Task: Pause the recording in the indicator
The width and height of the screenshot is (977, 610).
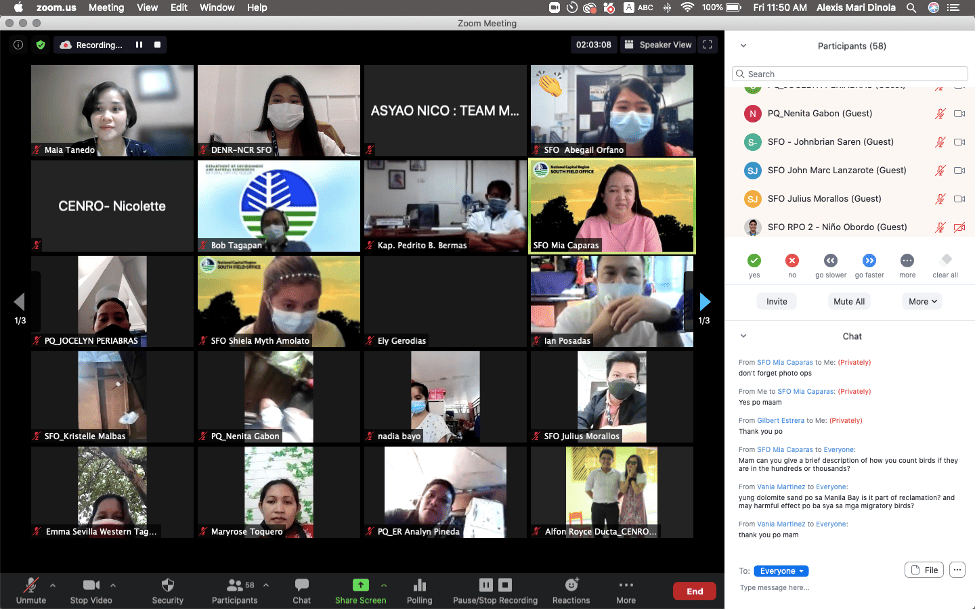Action: tap(139, 45)
